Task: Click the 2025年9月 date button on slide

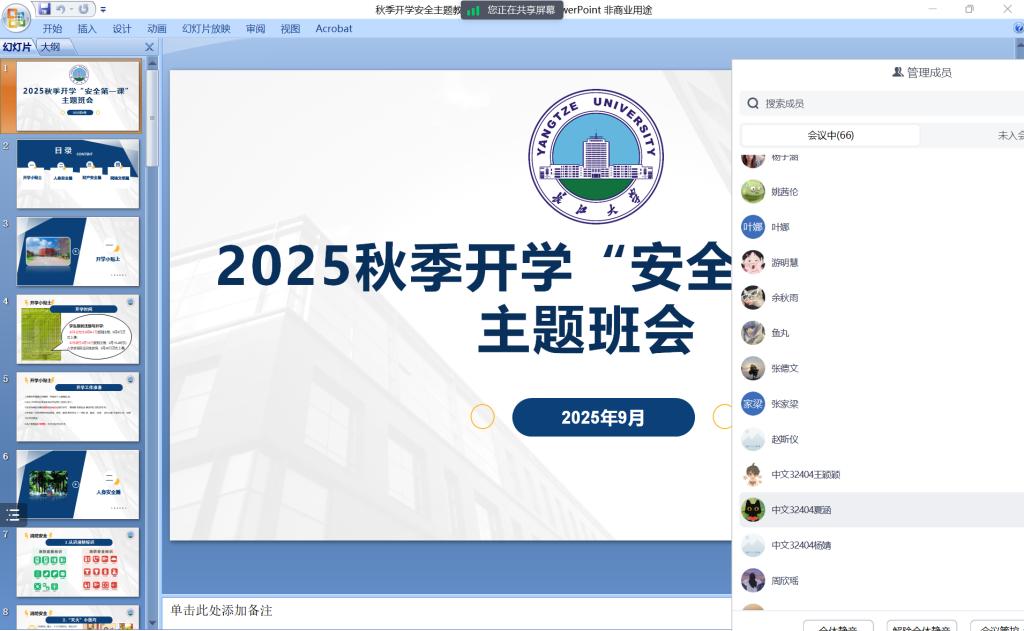Action: [603, 417]
